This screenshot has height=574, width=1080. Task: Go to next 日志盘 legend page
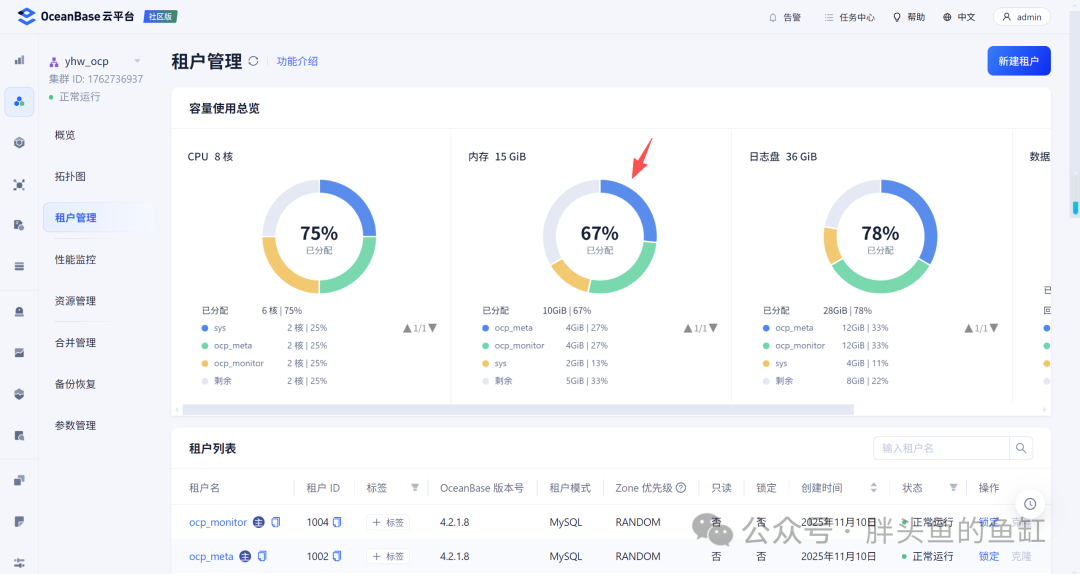point(994,329)
